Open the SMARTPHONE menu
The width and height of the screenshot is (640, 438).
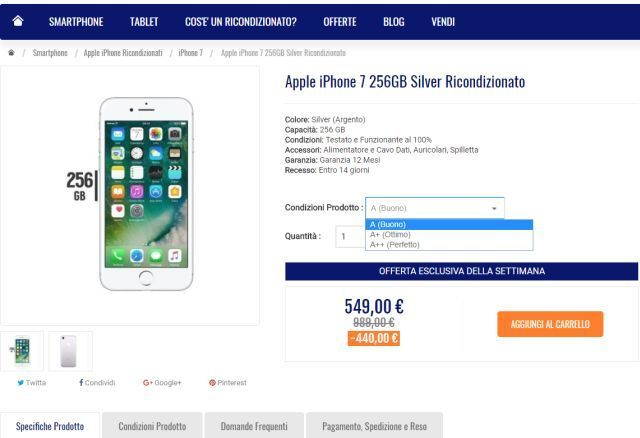76,22
